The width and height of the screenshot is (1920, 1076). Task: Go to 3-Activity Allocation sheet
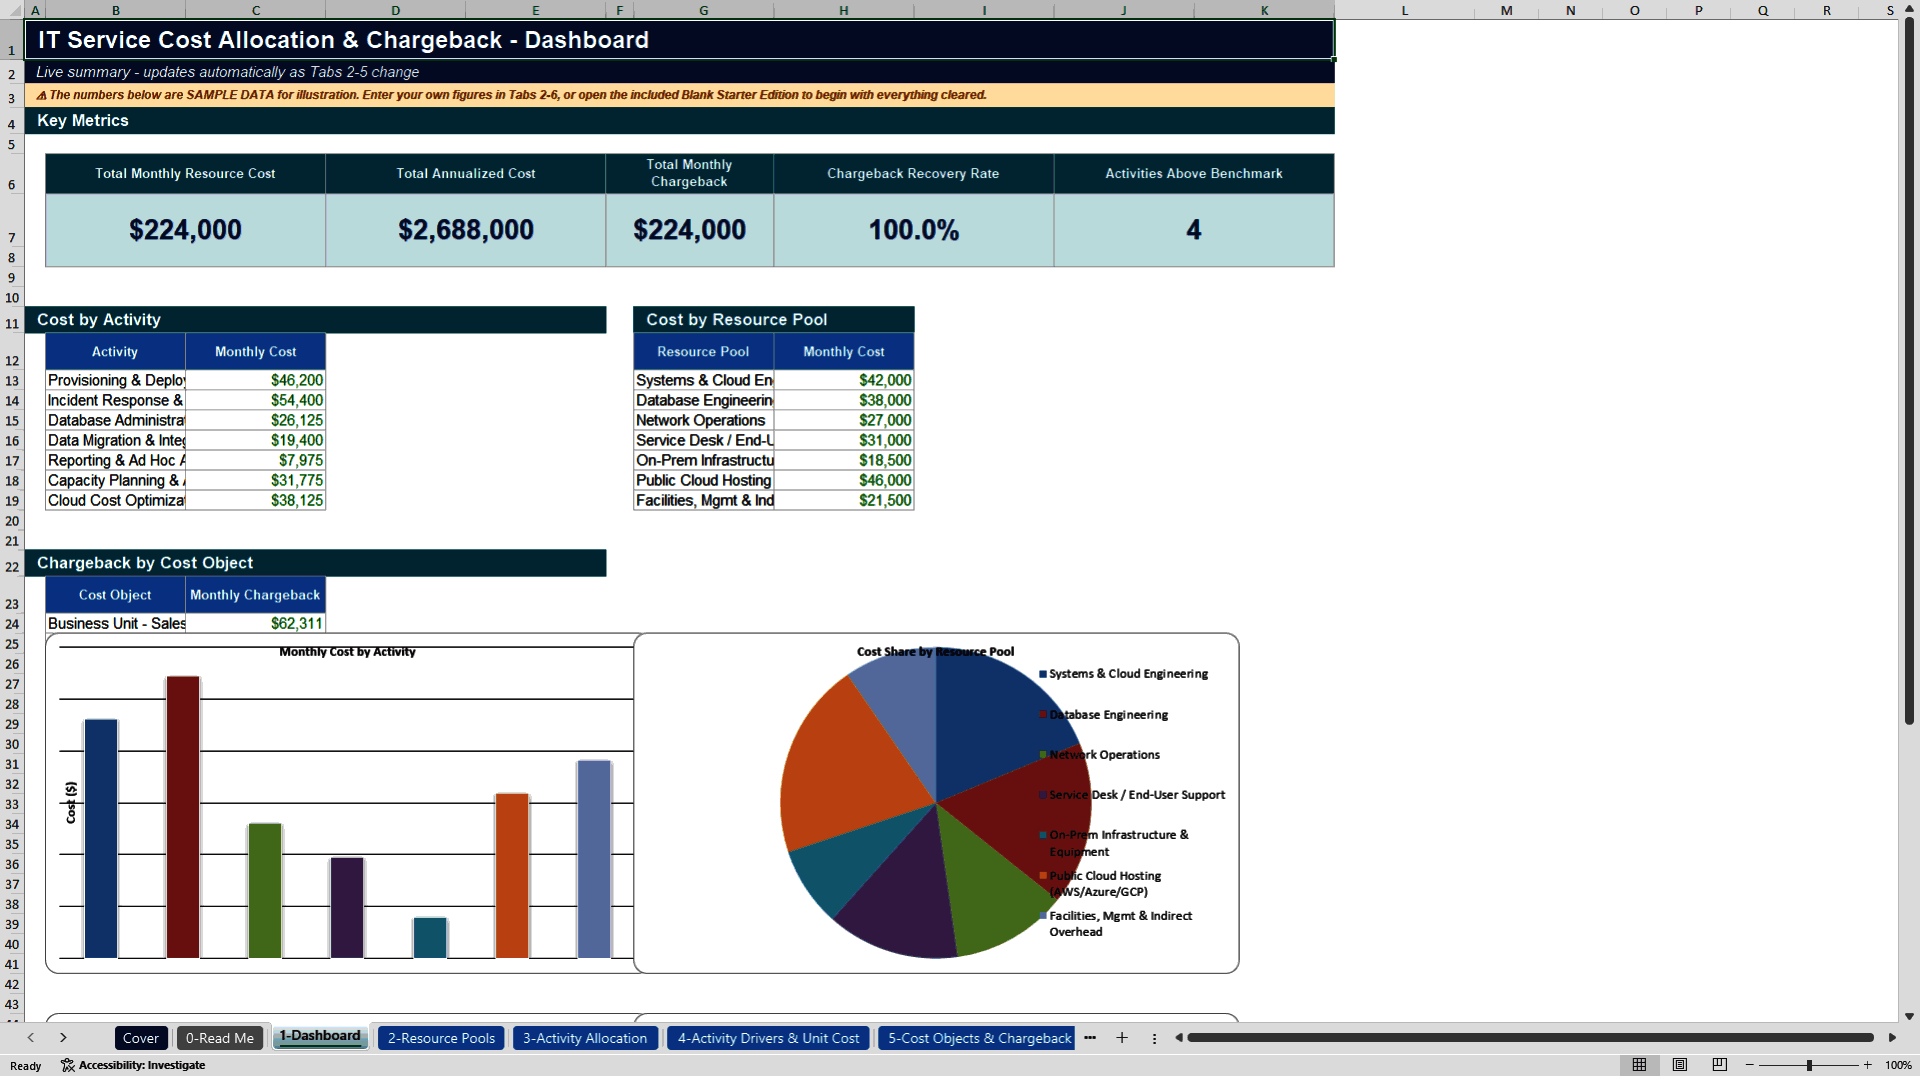tap(585, 1038)
